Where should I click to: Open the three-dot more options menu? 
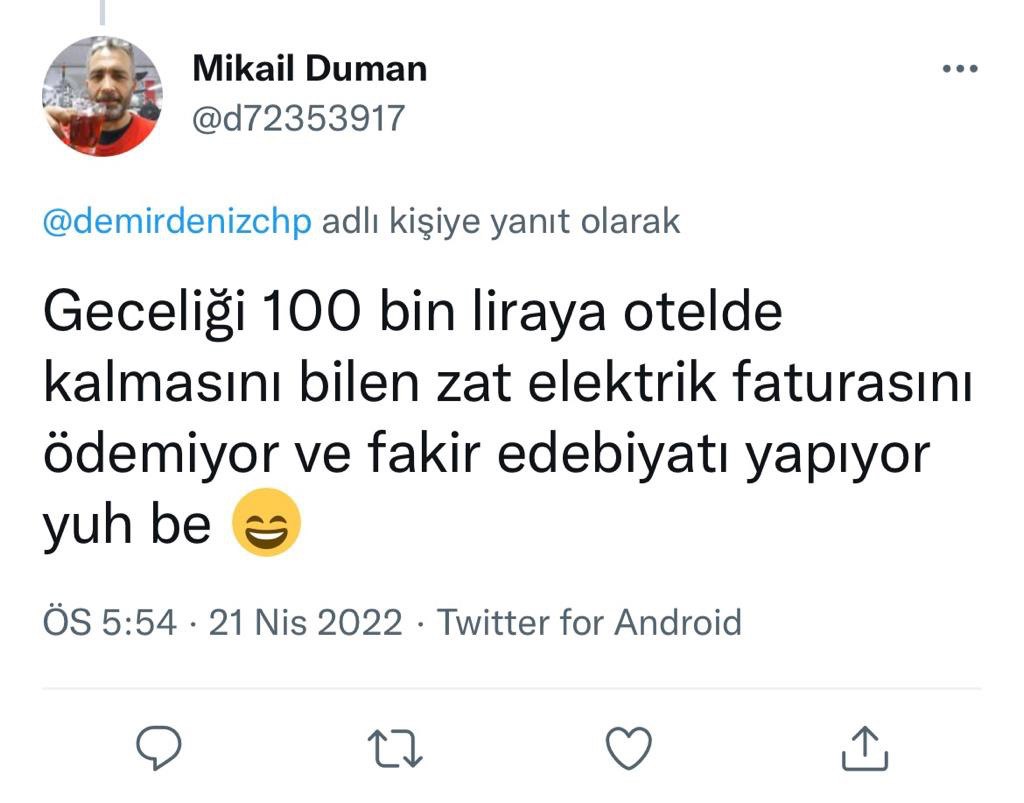pyautogui.click(x=960, y=69)
